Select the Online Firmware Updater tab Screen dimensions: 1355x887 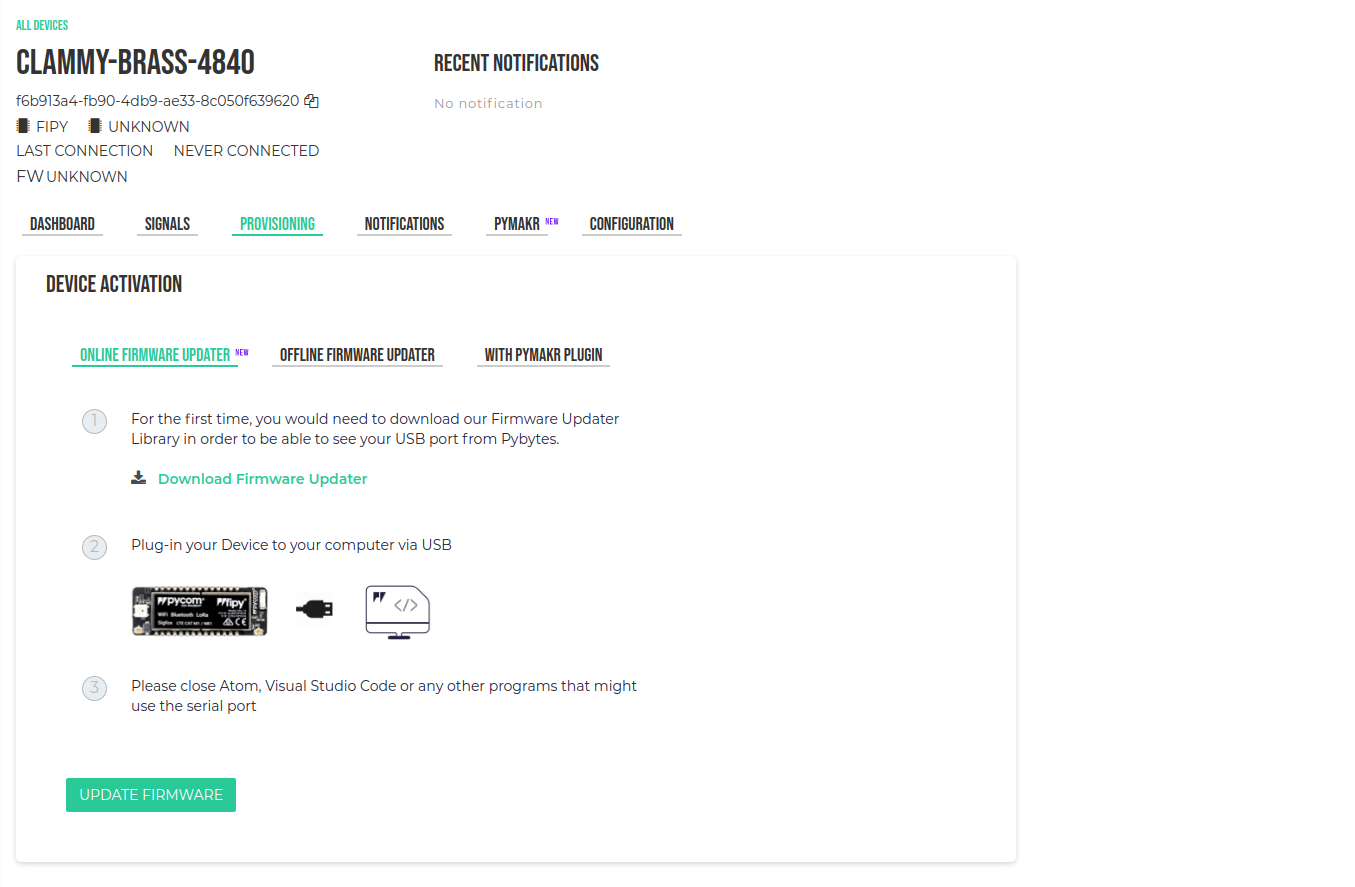[x=155, y=355]
